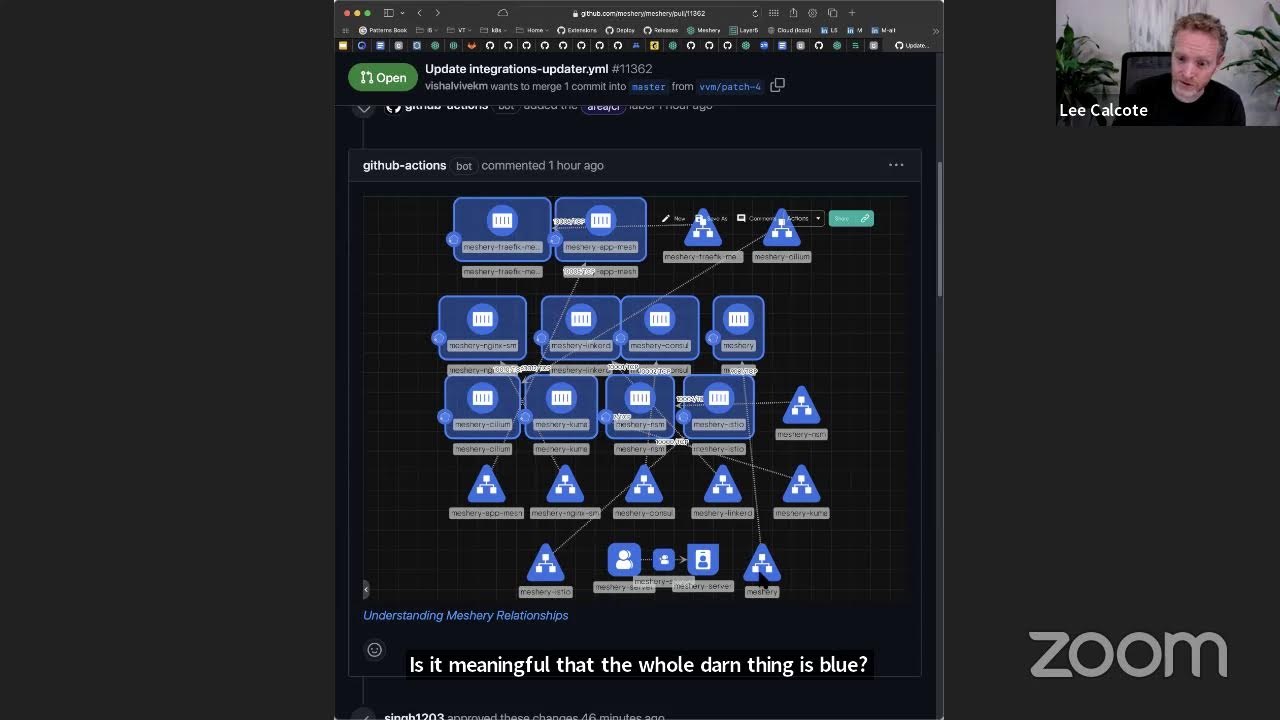Screen dimensions: 1280x720
Task: Open vishalvivekm author profile link
Action: pos(456,86)
